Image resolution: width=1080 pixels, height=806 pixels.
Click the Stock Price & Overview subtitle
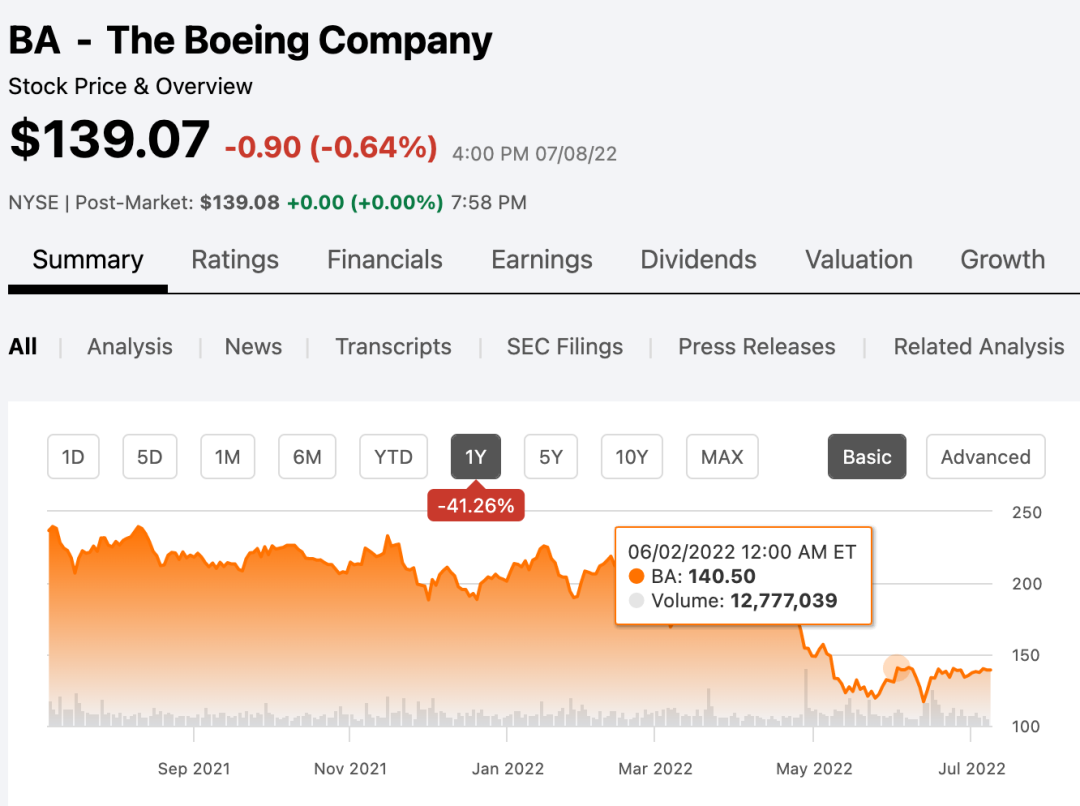coord(130,87)
